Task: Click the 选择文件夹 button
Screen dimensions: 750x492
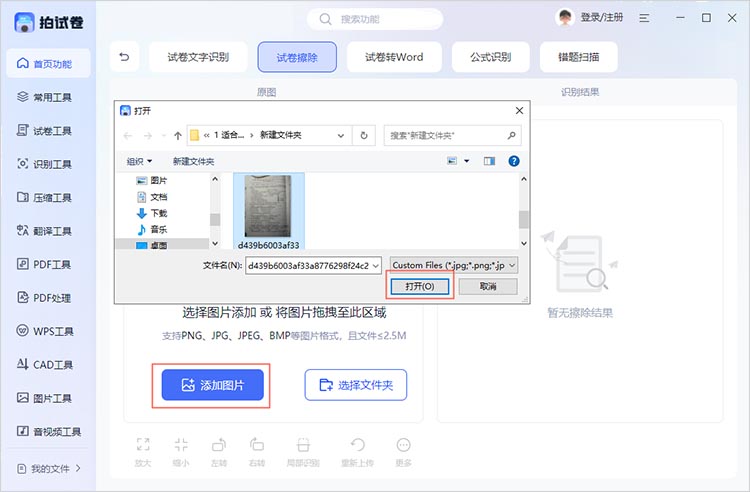Action: tap(356, 385)
